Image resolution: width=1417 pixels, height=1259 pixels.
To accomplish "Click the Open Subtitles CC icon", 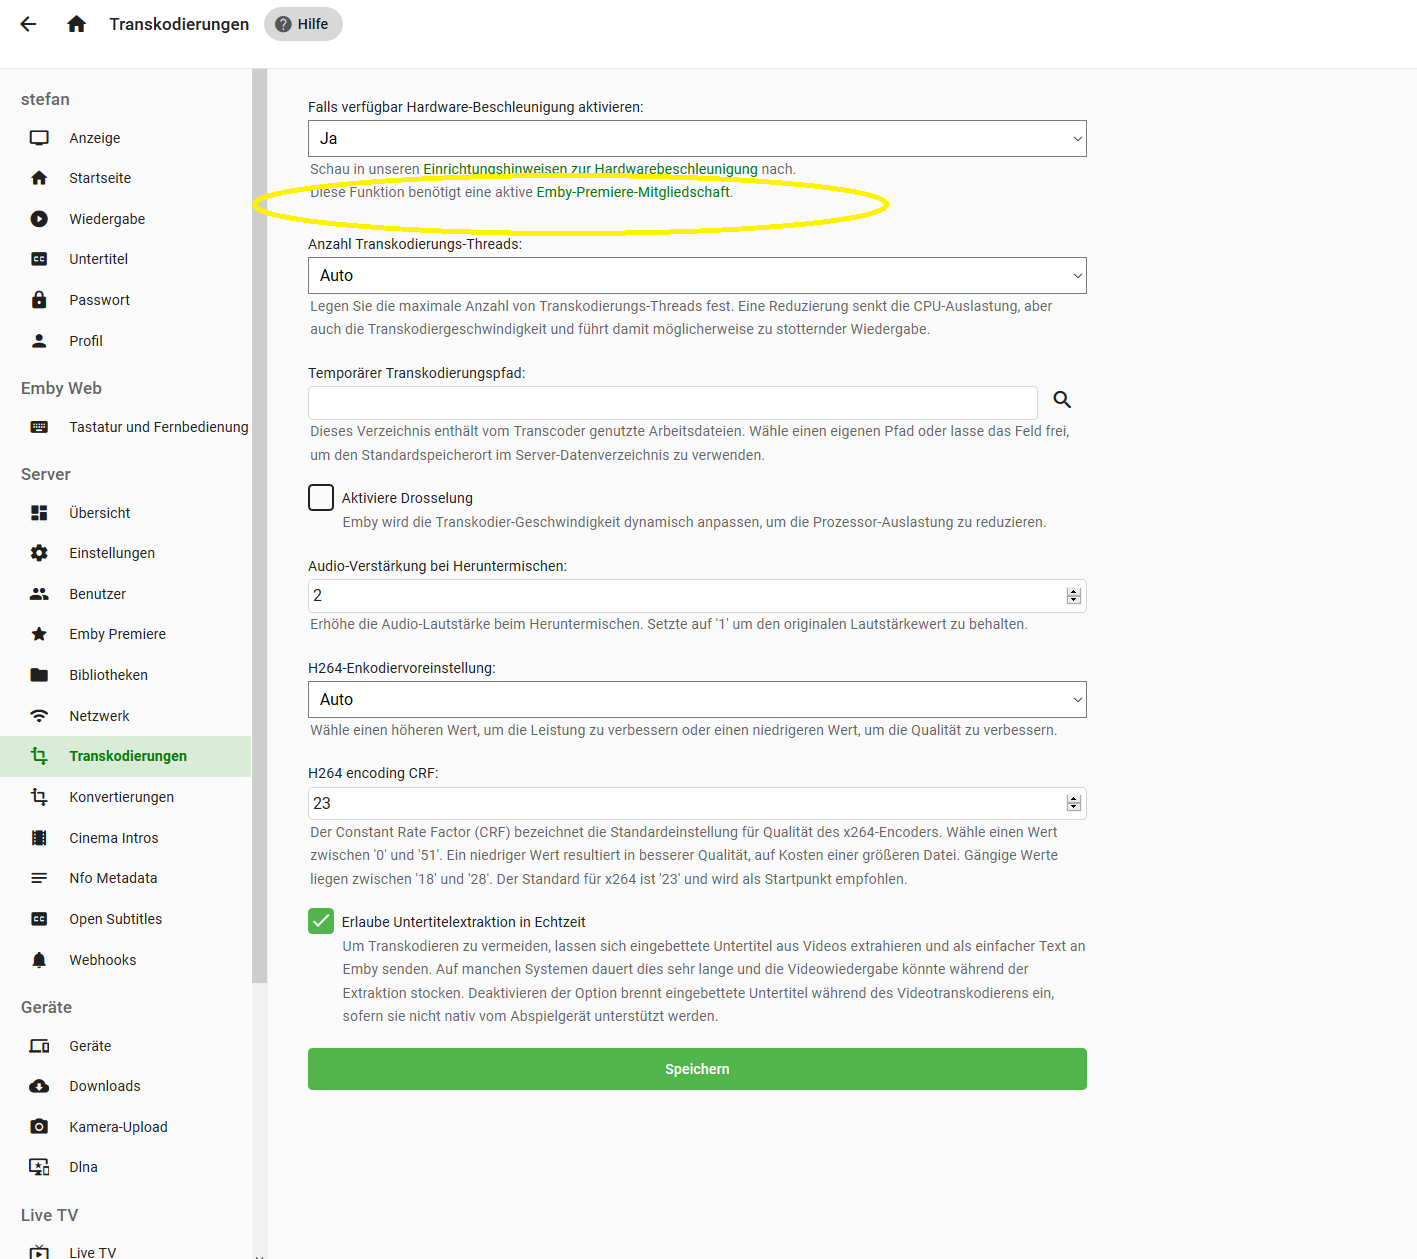I will [x=39, y=919].
